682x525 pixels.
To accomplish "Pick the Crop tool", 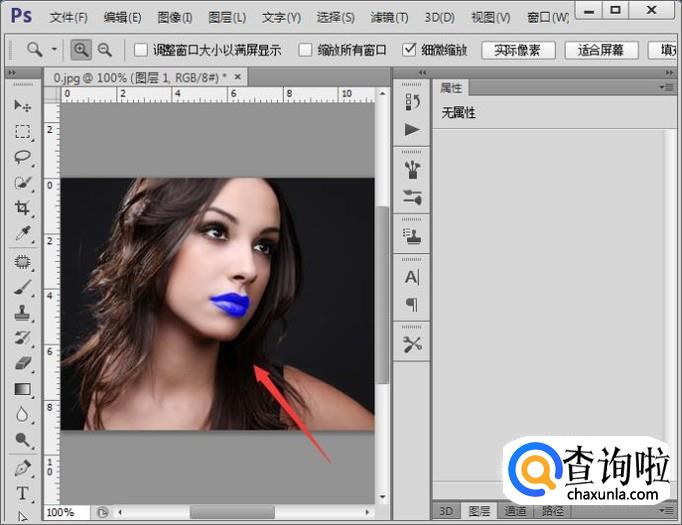I will coord(22,208).
